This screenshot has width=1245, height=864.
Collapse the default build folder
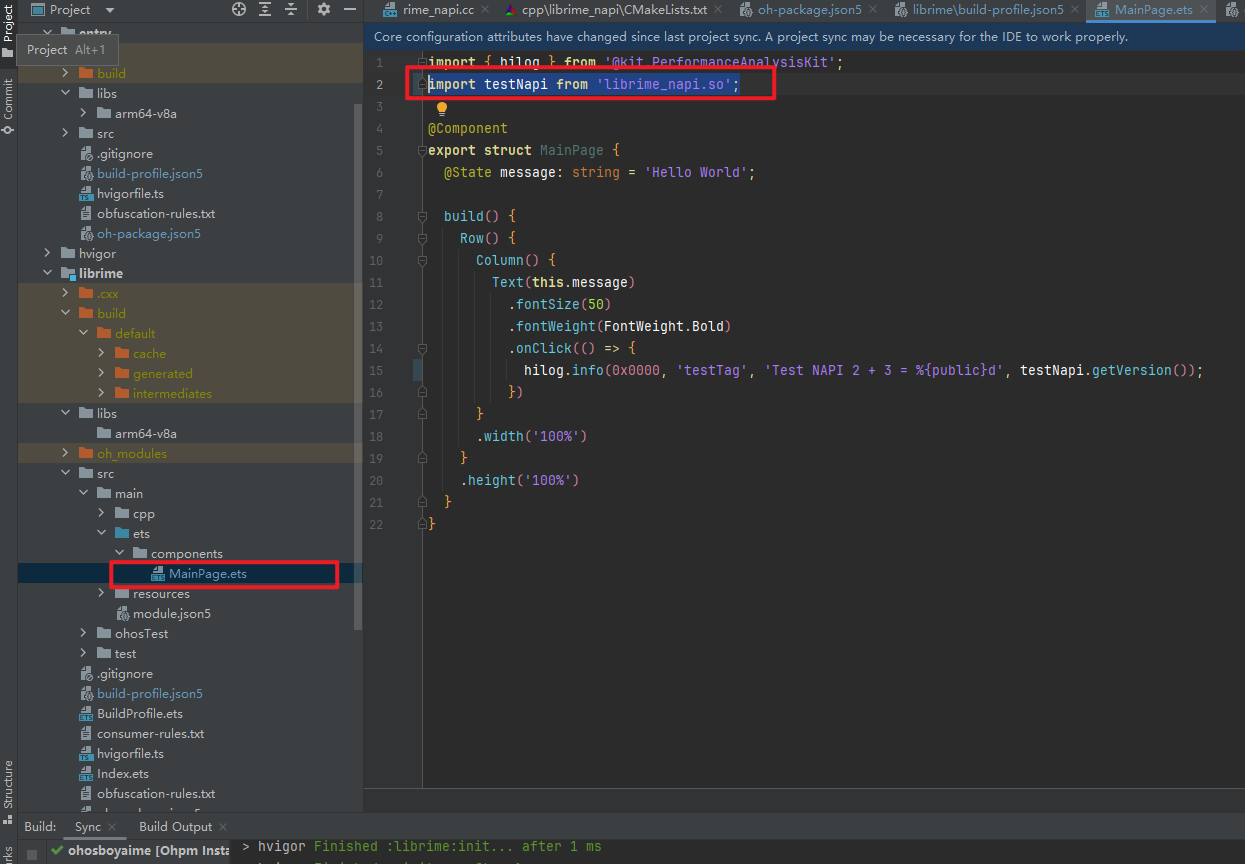click(x=84, y=334)
